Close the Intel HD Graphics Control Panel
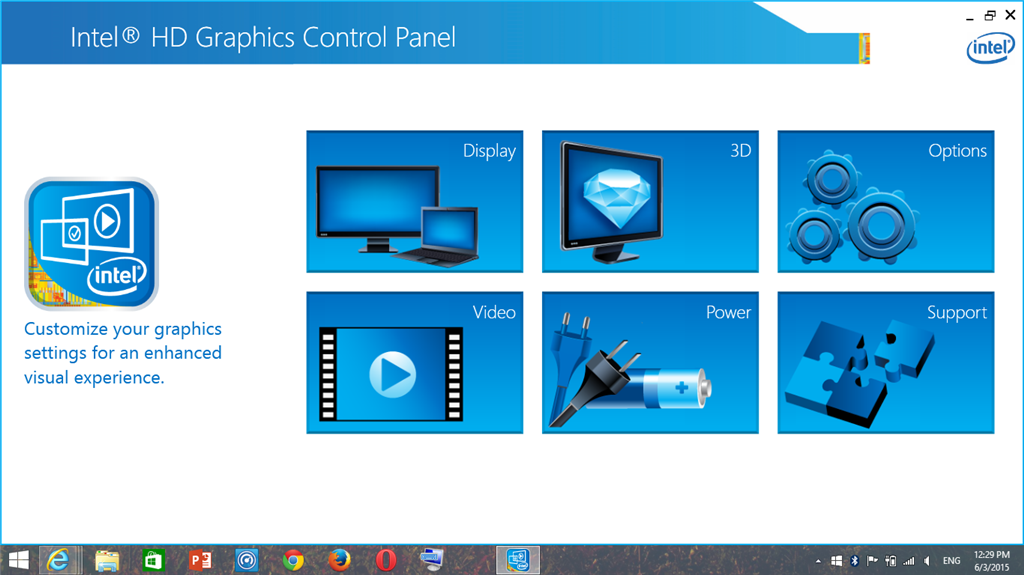This screenshot has height=575, width=1024. 1010,15
